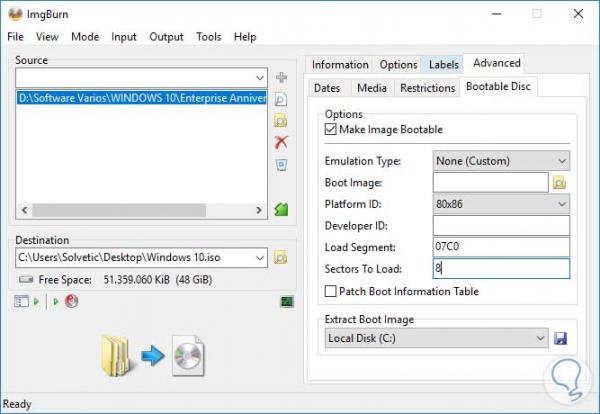Click the ImgBurn application title icon
The width and height of the screenshot is (600, 414).
(x=15, y=14)
